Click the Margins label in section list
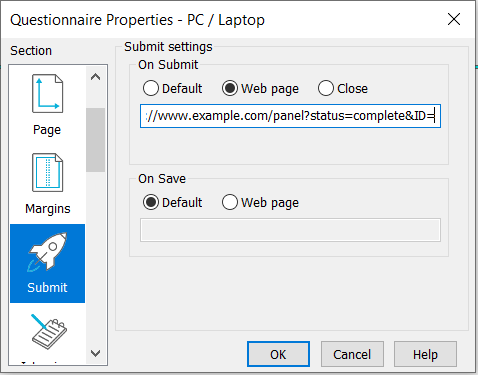The width and height of the screenshot is (478, 375). 48,209
